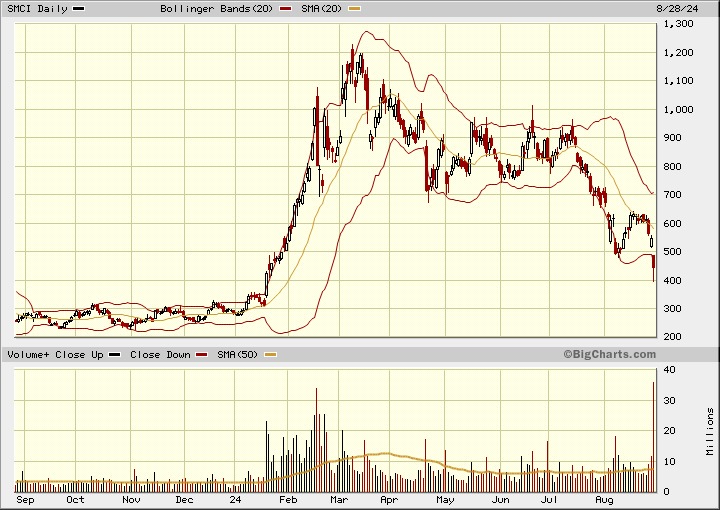
Task: Click the 8/28/24 date label
Action: point(678,9)
